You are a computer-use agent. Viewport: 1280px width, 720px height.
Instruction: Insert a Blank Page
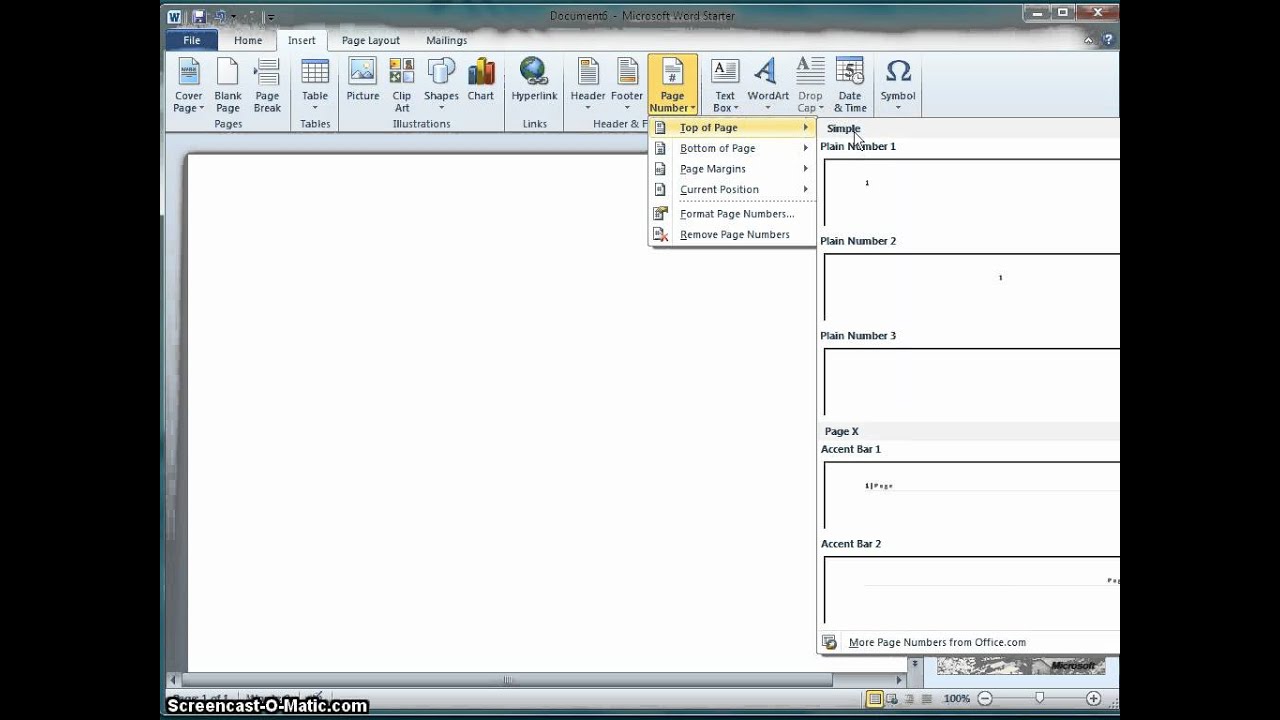[x=228, y=86]
